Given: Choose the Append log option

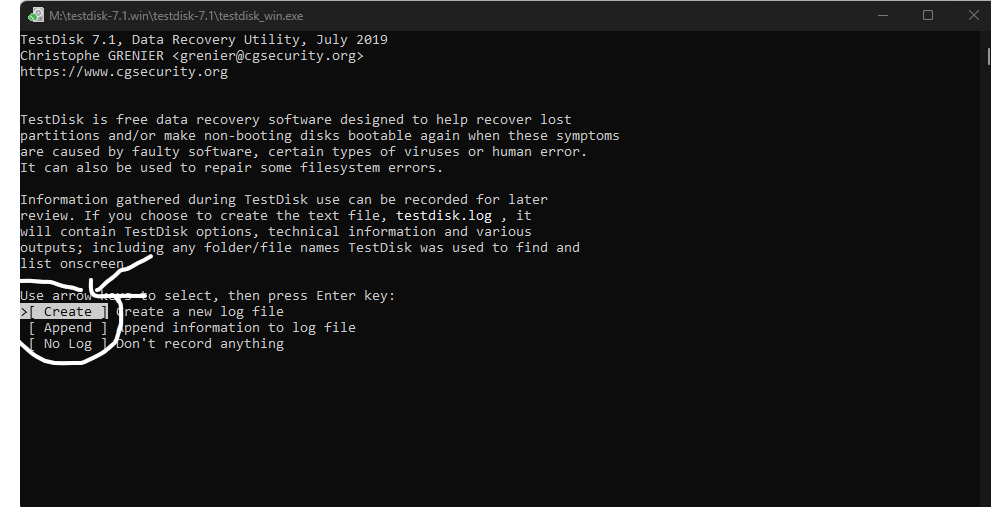Looking at the screenshot, I should click(67, 328).
